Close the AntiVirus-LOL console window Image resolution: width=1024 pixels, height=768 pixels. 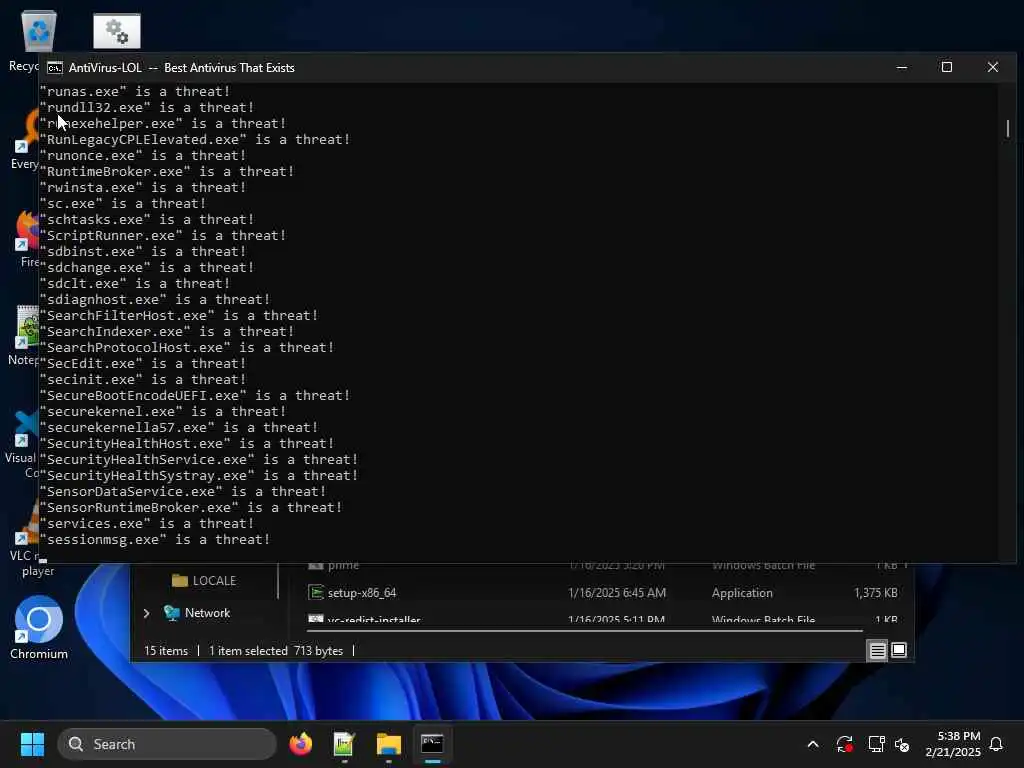(x=993, y=67)
